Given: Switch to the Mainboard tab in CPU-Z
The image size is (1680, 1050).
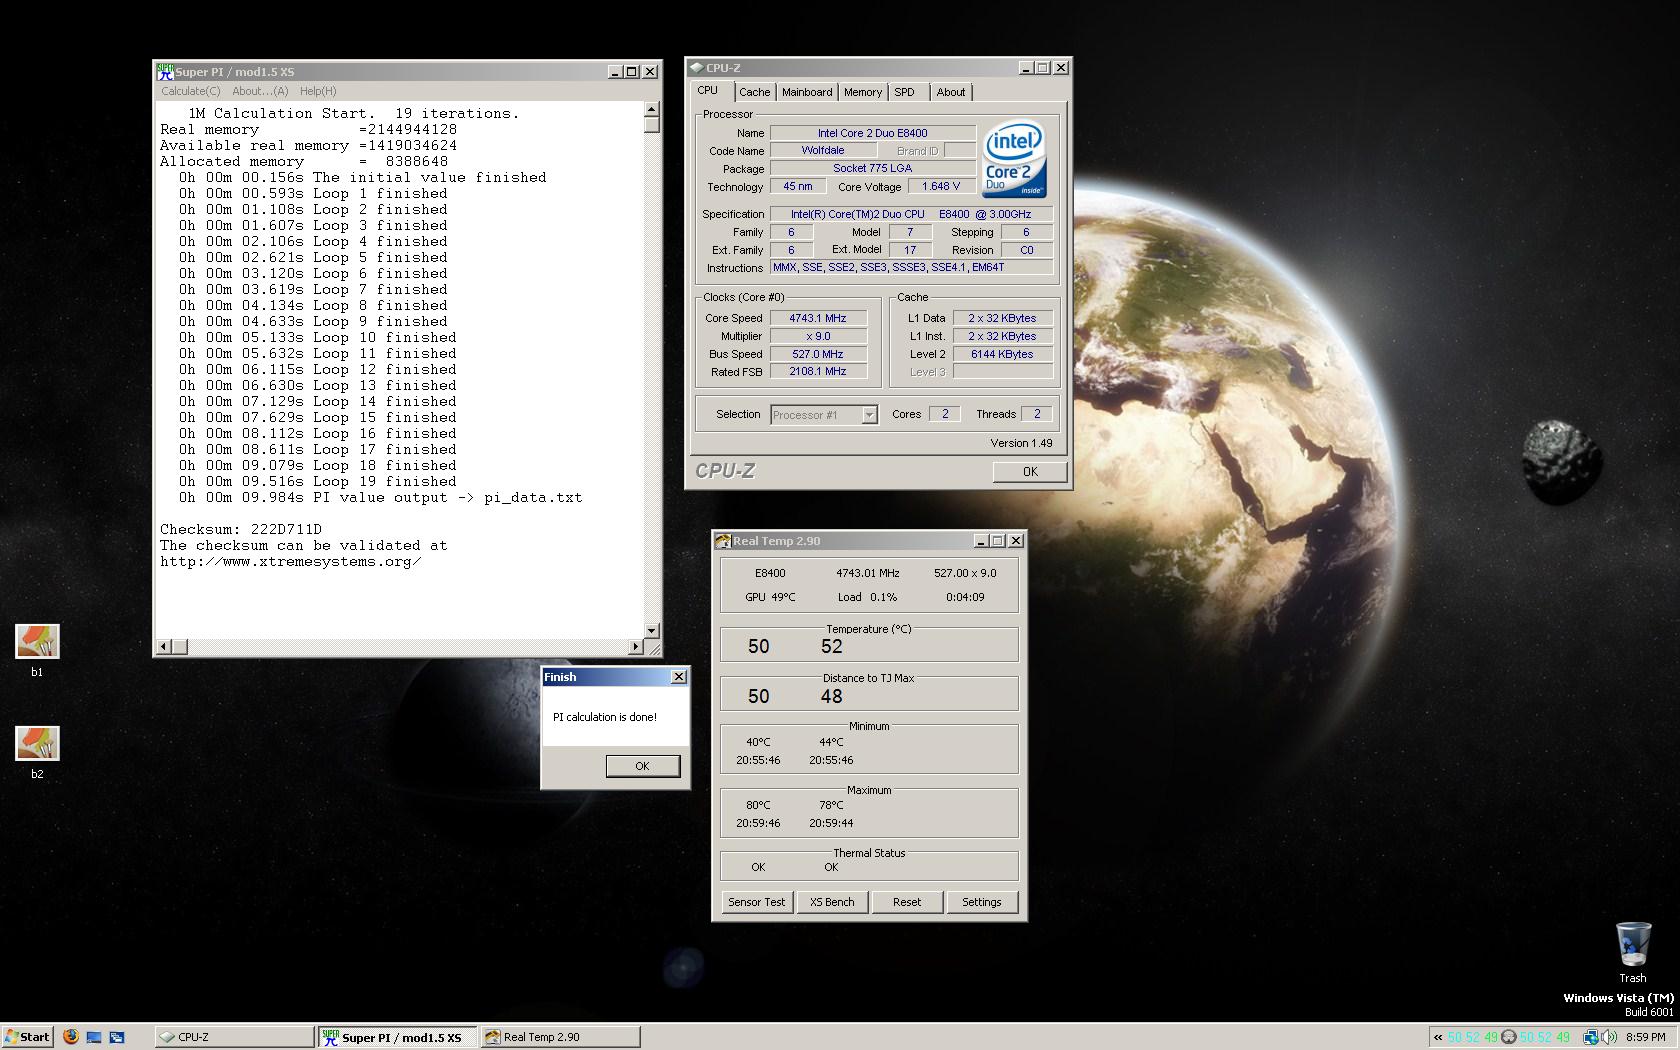Looking at the screenshot, I should pyautogui.click(x=807, y=92).
